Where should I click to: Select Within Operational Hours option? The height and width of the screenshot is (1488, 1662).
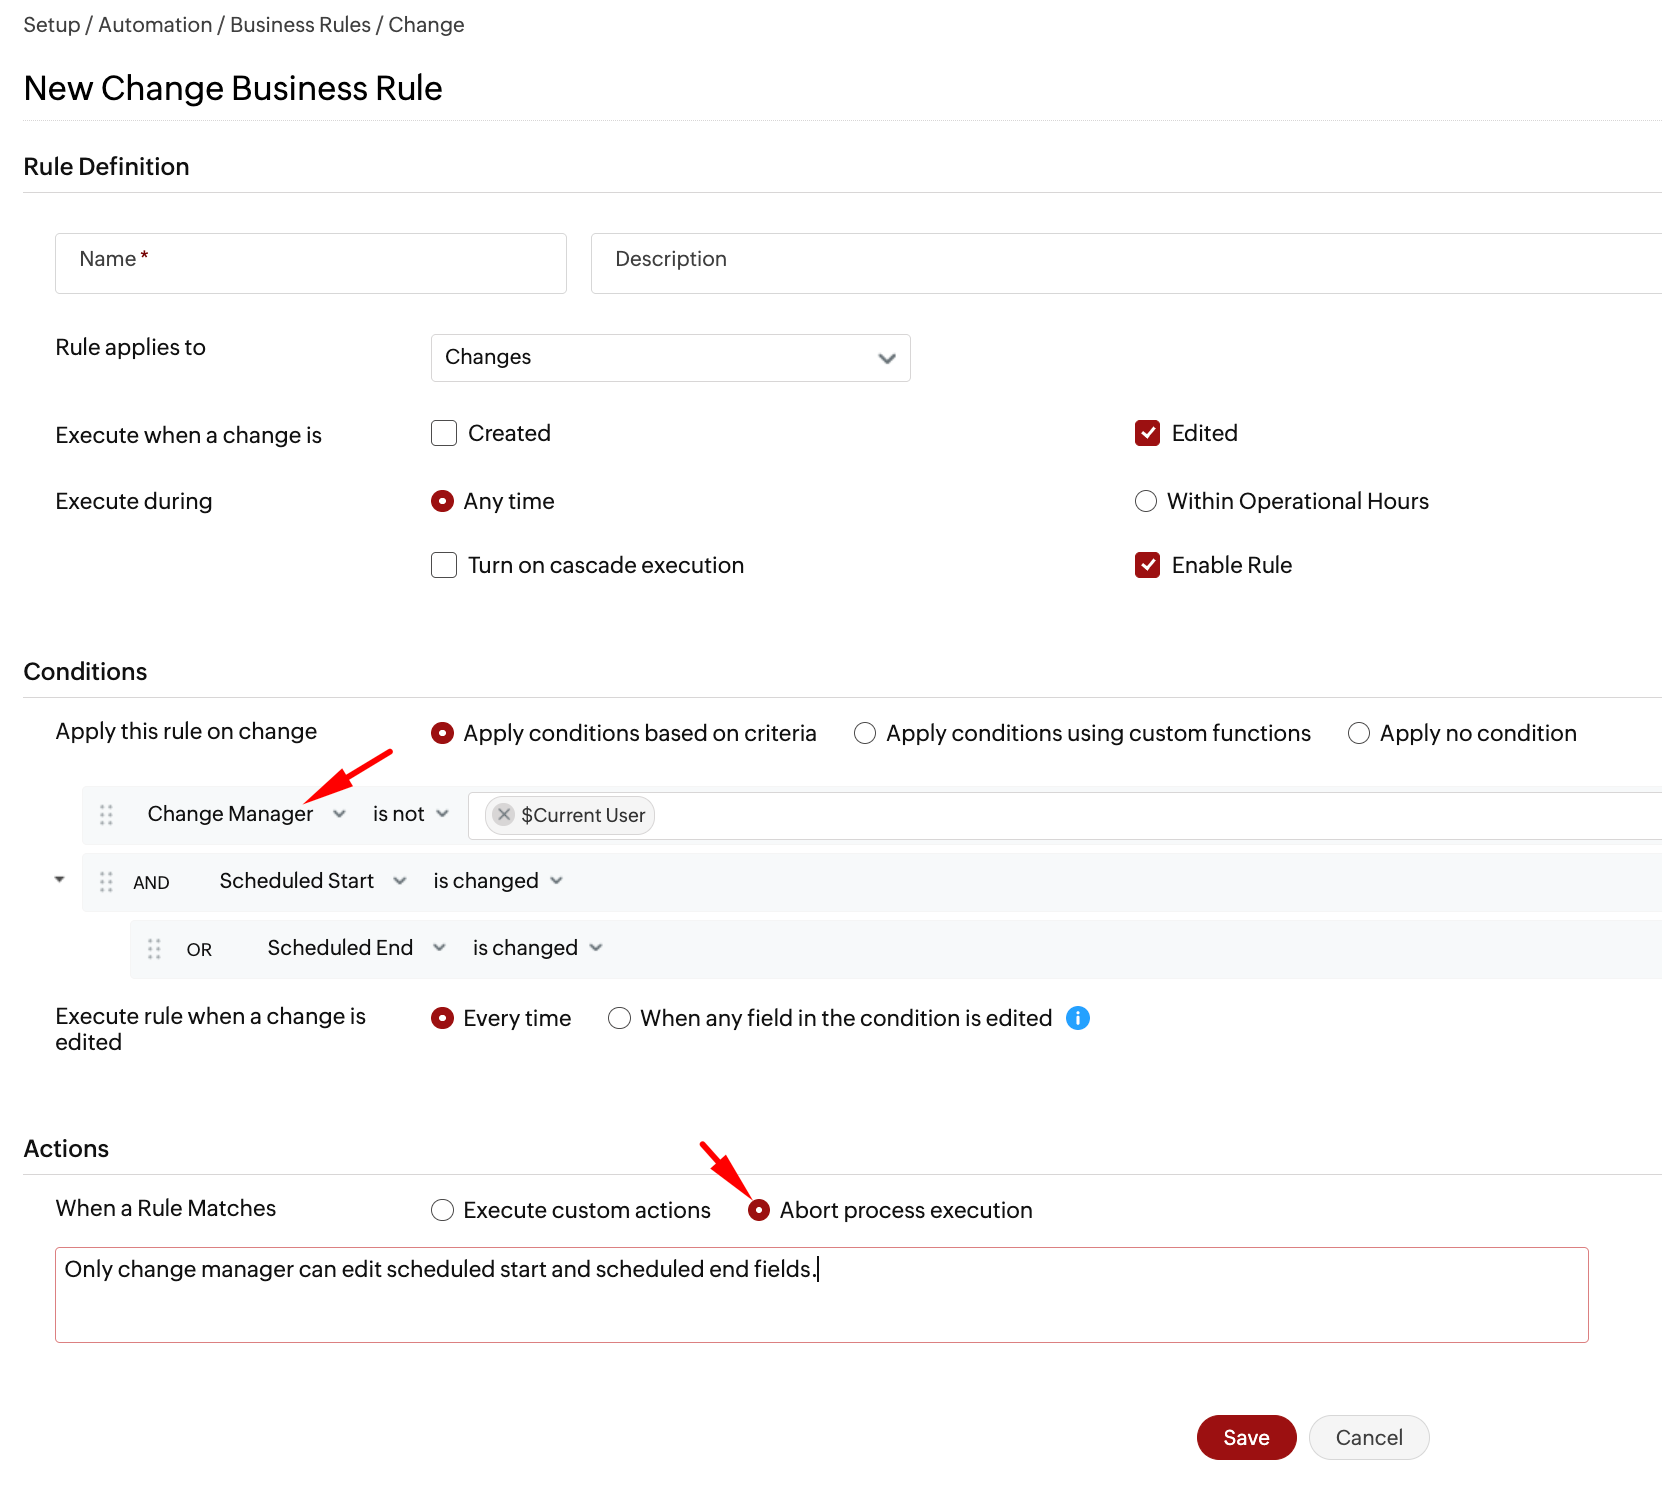click(x=1146, y=501)
